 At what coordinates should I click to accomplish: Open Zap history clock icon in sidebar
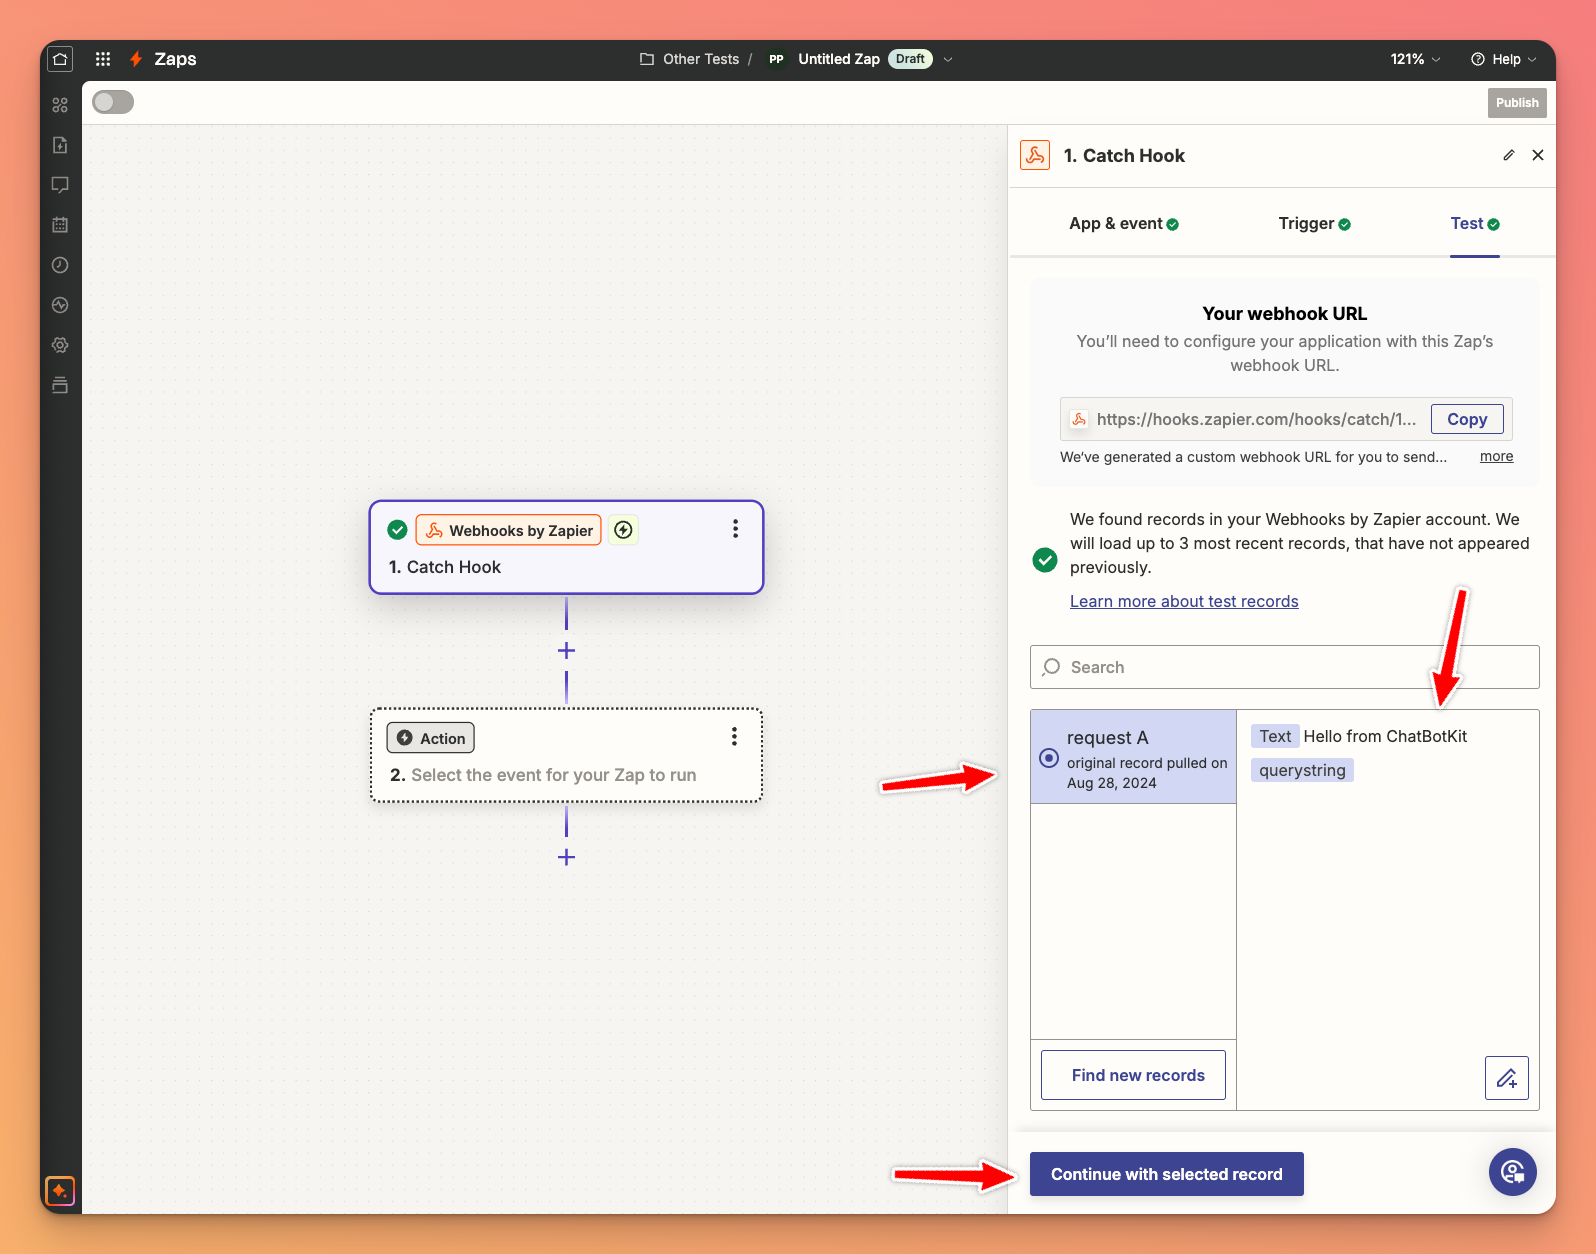pos(60,265)
